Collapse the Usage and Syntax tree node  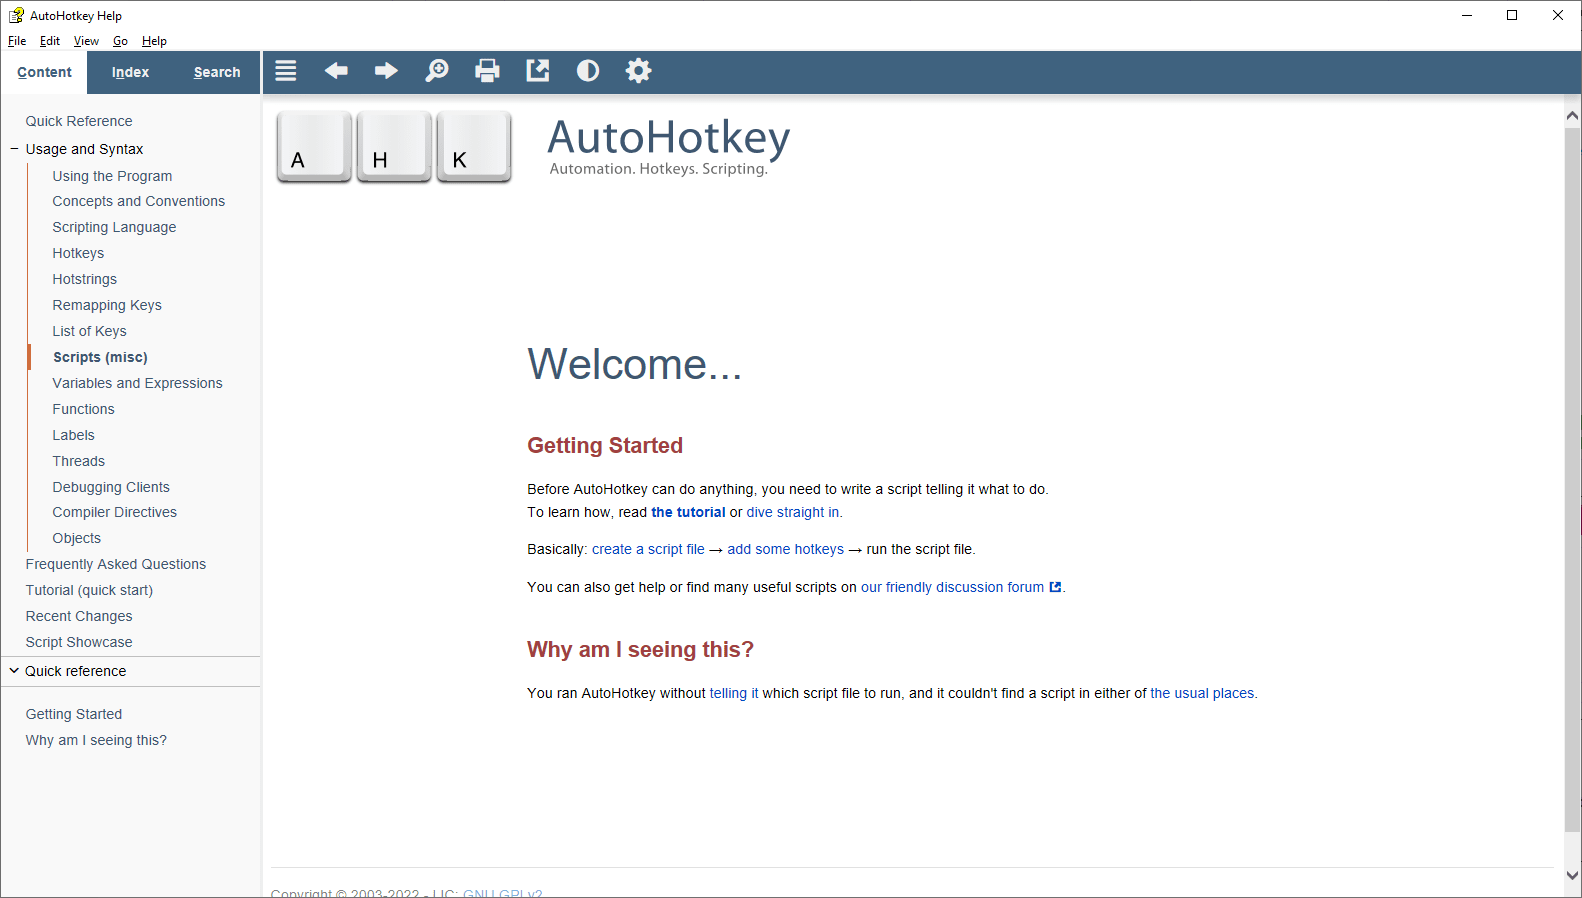pyautogui.click(x=14, y=149)
